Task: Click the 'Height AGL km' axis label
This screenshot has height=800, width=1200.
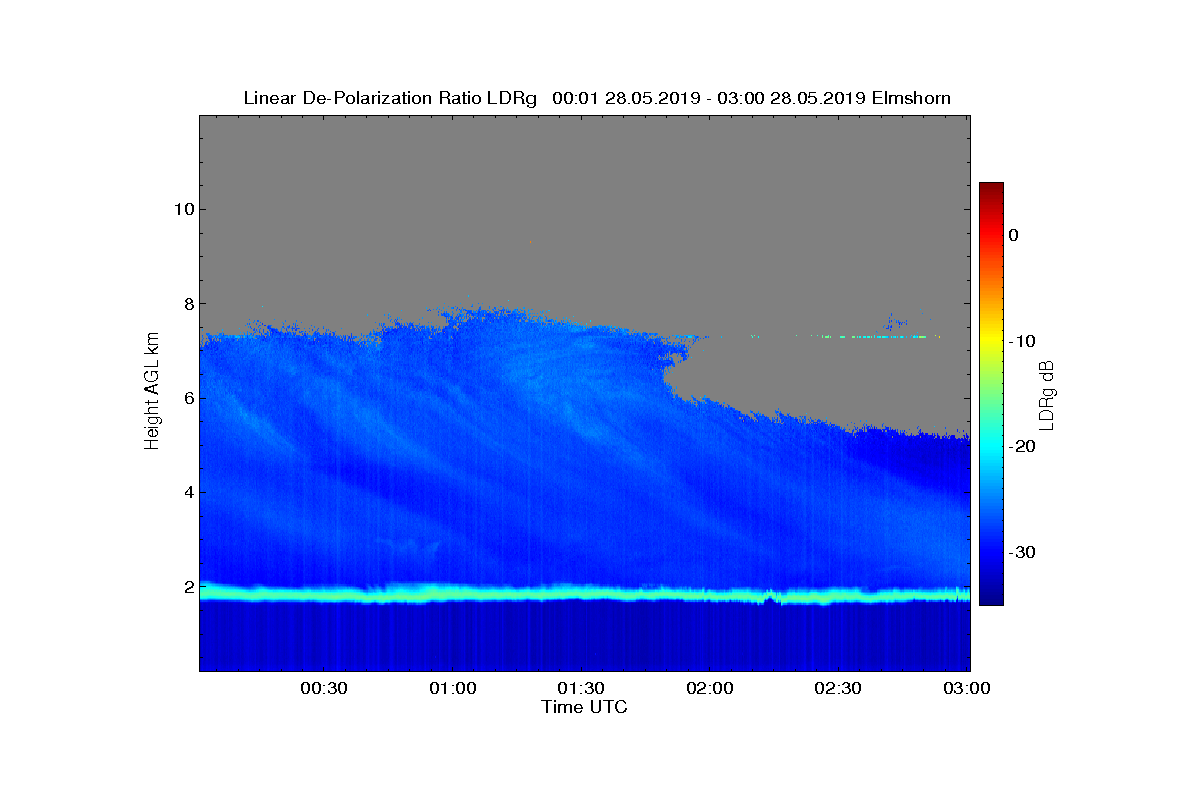Action: [x=152, y=391]
